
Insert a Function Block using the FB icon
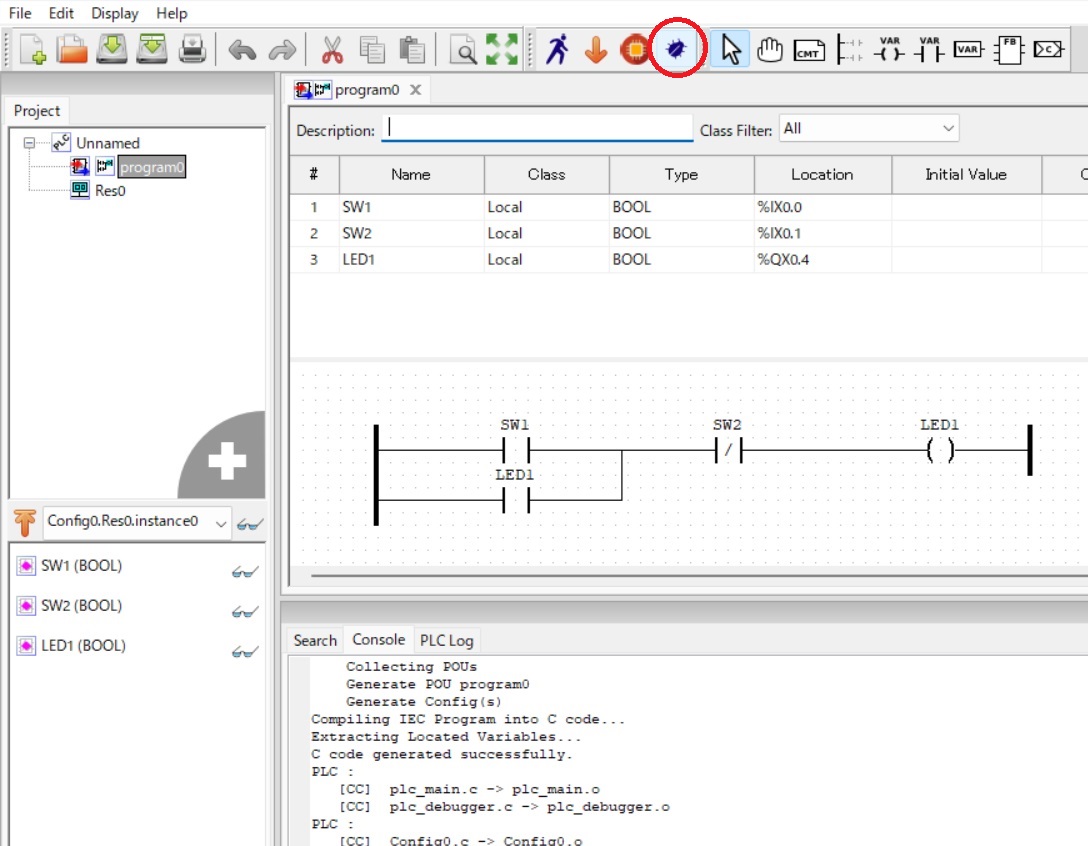pos(1009,48)
